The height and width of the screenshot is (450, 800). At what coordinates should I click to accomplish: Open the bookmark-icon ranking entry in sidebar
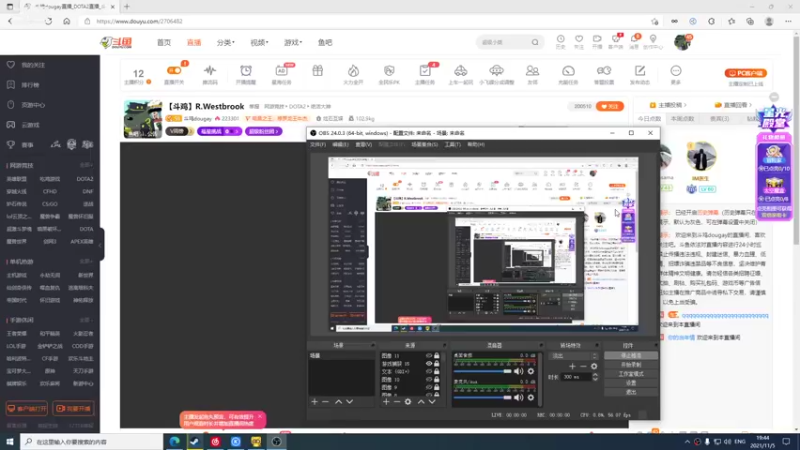tap(24, 85)
